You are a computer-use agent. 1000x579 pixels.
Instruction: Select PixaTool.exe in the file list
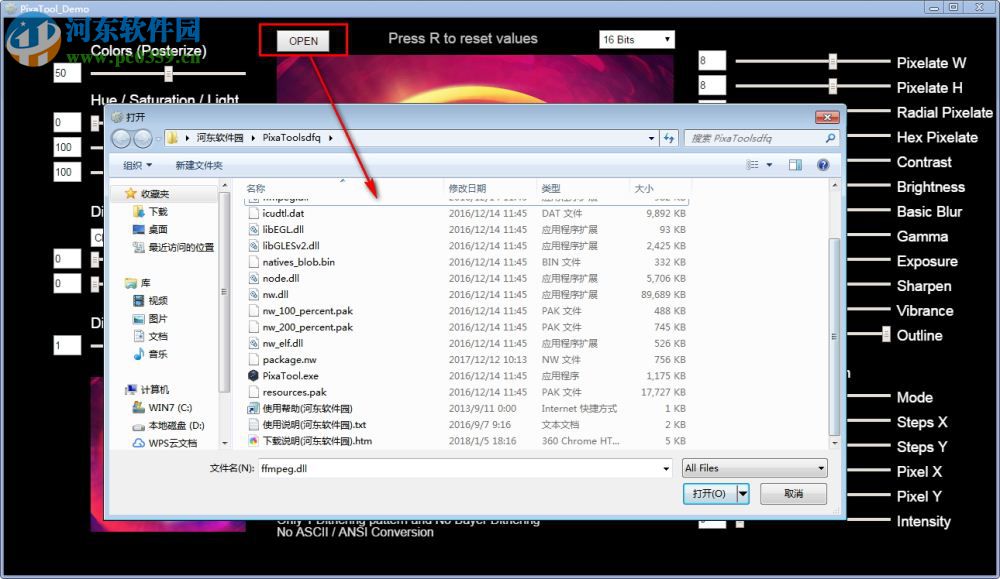click(x=291, y=375)
